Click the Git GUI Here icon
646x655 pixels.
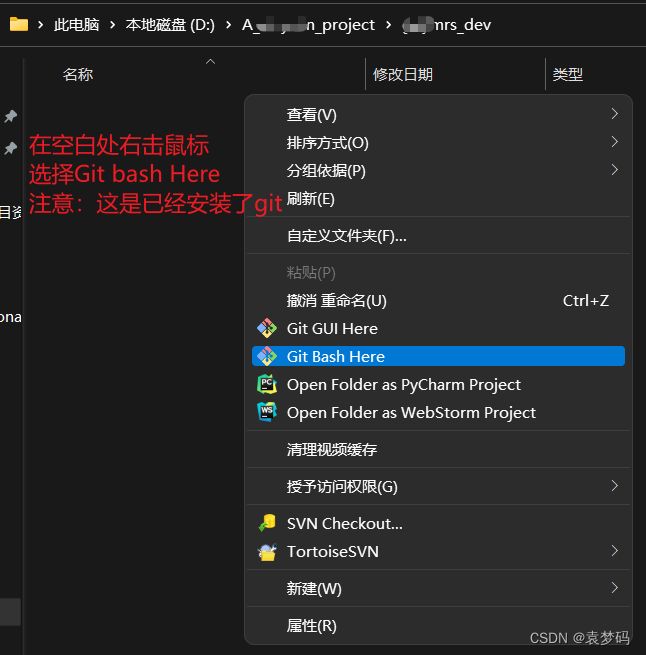(267, 328)
